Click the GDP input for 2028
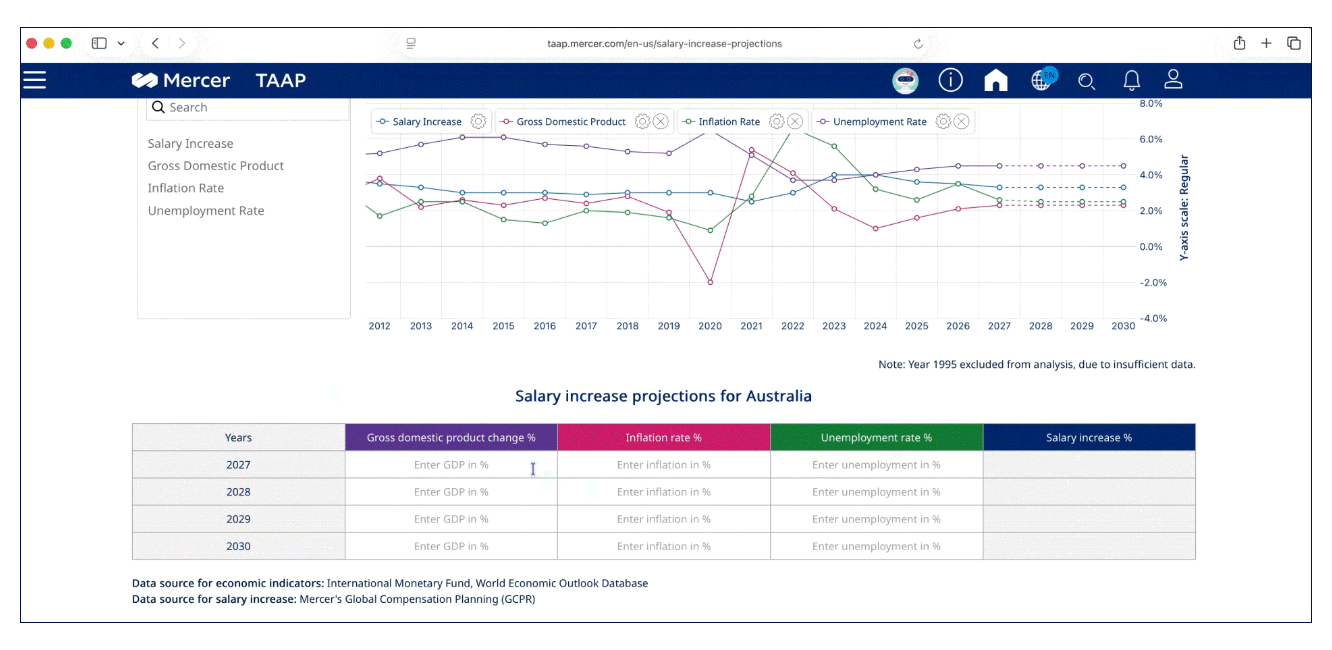Image resolution: width=1332 pixels, height=650 pixels. 451,492
